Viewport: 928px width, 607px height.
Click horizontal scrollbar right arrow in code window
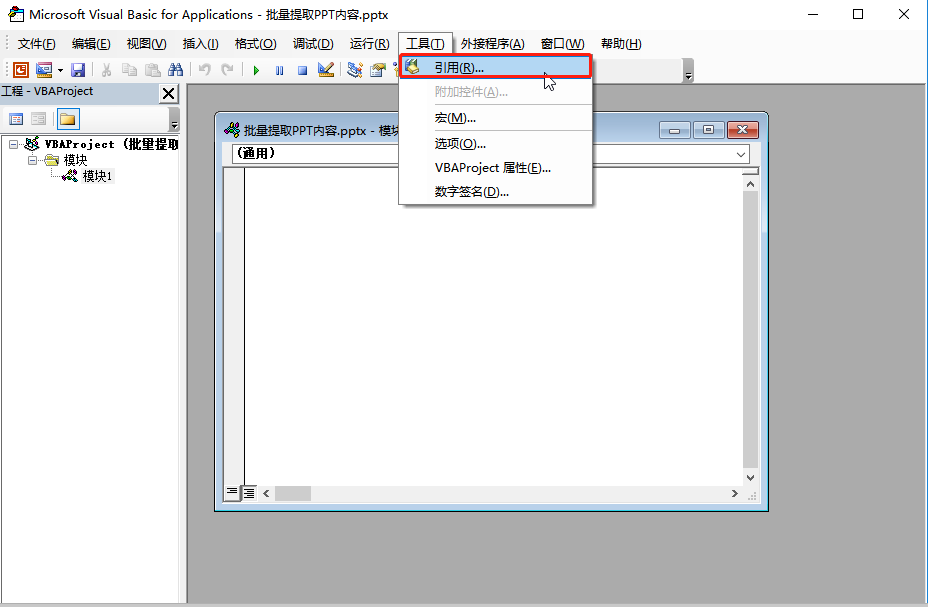coord(734,493)
